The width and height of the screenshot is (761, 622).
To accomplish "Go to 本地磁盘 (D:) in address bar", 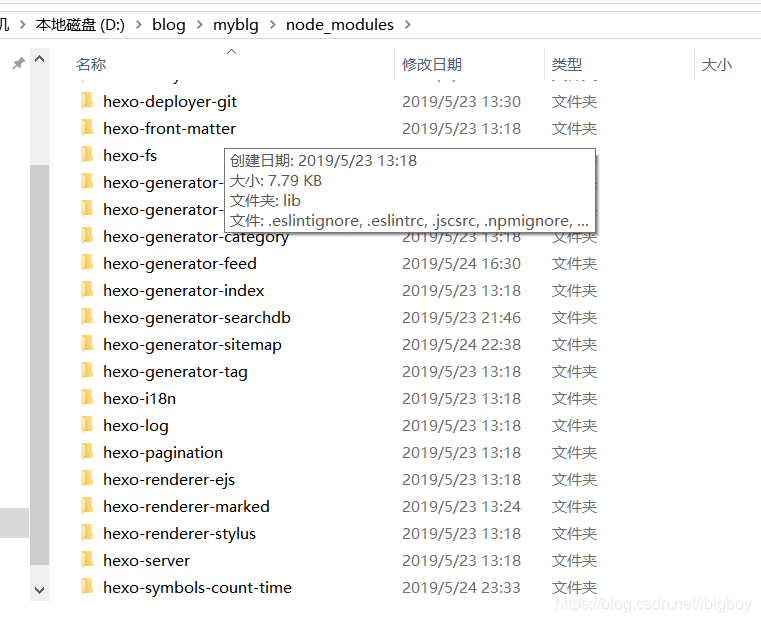I will 80,24.
